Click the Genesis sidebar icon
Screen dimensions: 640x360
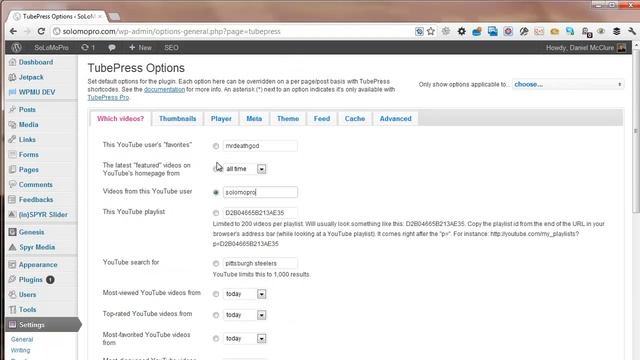coord(12,232)
